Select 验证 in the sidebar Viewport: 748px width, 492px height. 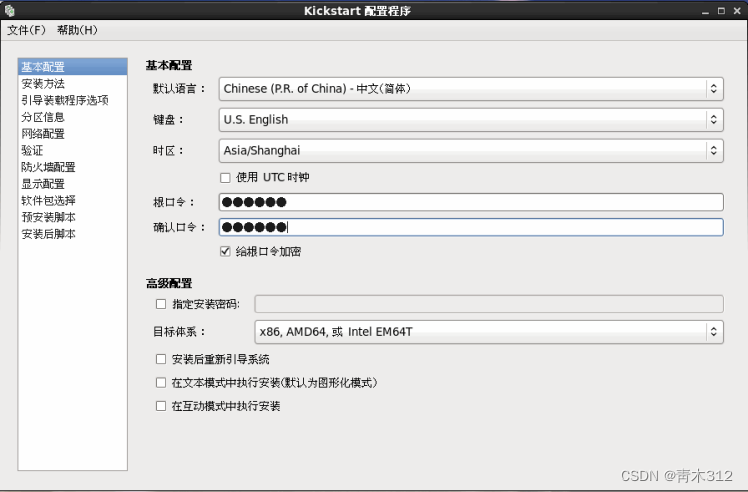73,150
